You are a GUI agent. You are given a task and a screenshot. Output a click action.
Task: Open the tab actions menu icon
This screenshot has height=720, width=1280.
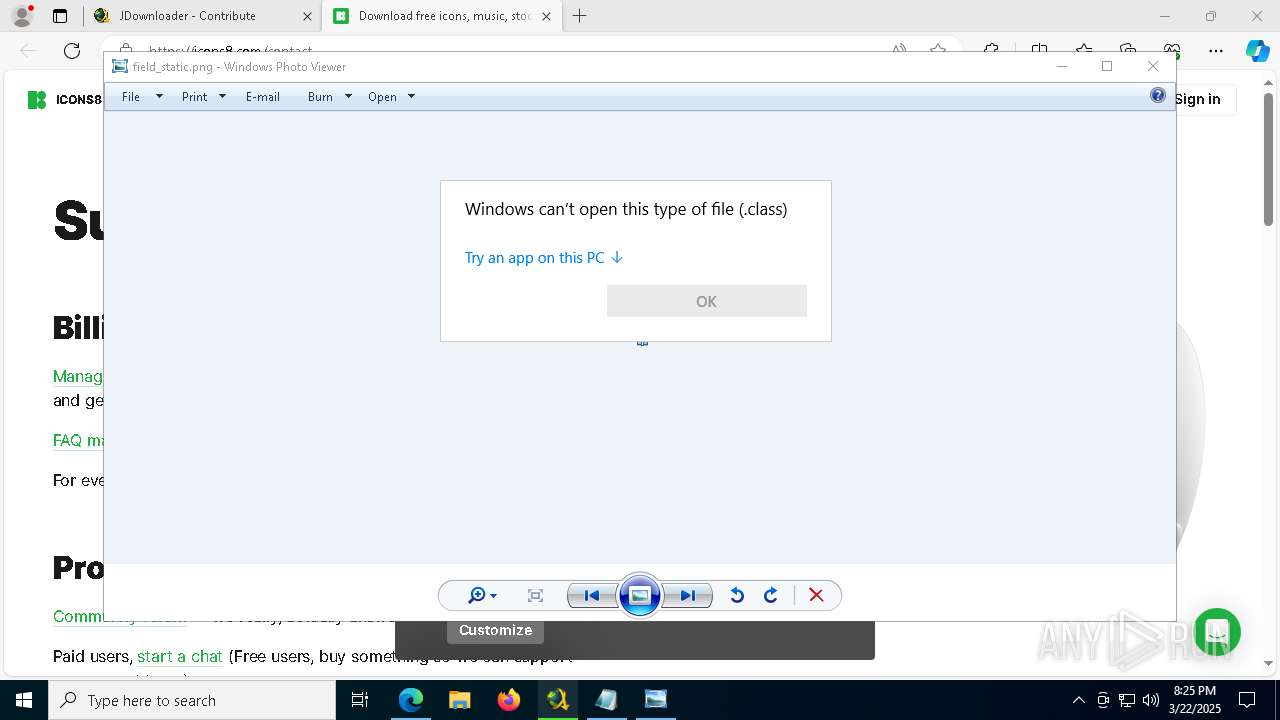[60, 16]
